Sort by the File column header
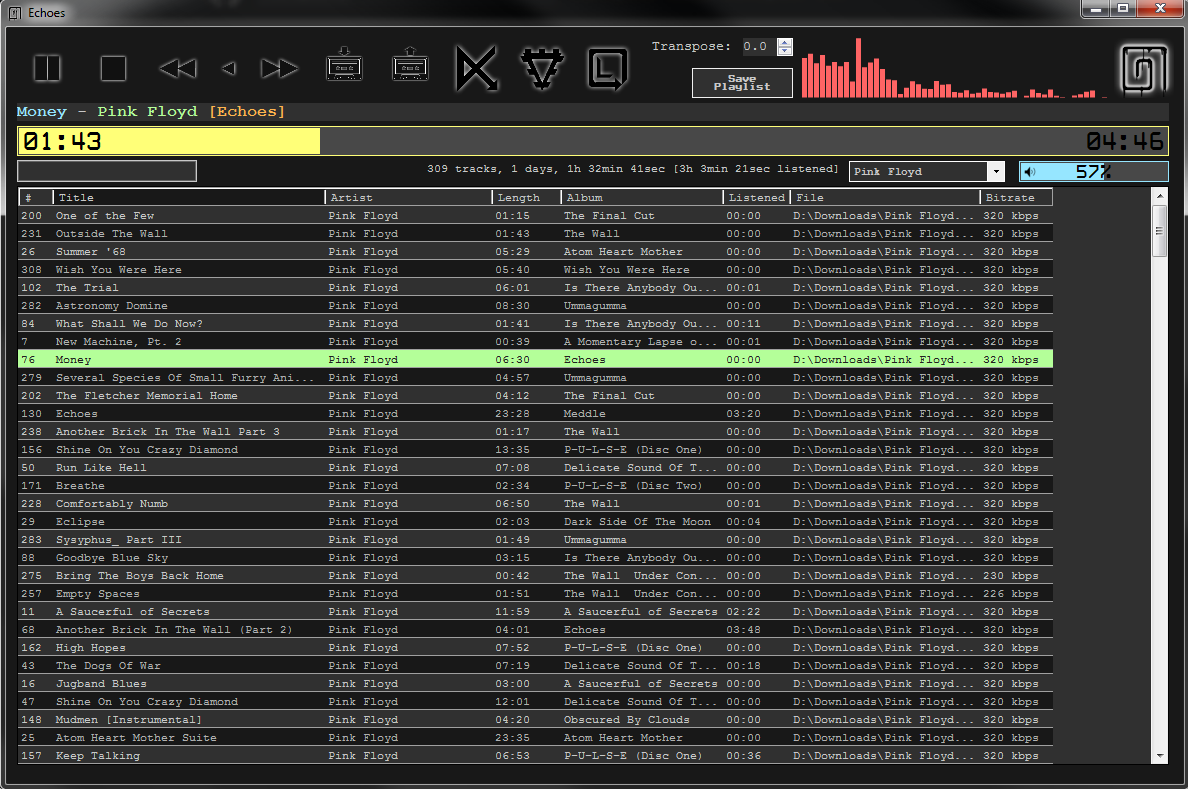The height and width of the screenshot is (789, 1188). click(x=885, y=197)
